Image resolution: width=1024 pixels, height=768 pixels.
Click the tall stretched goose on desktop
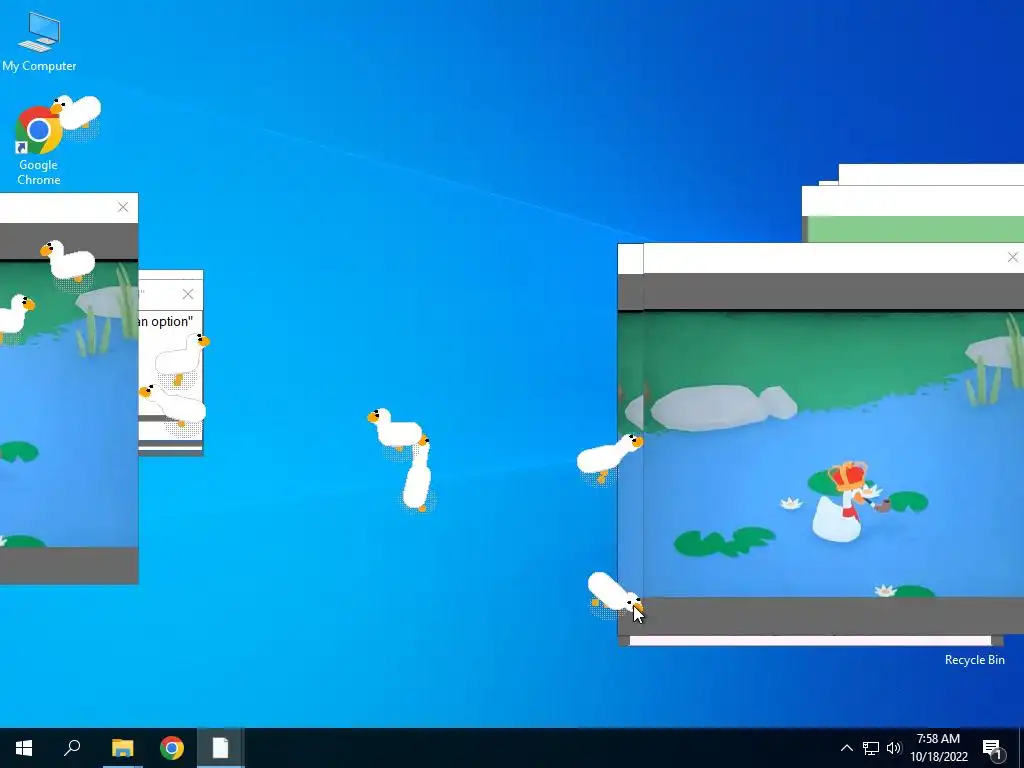click(417, 473)
